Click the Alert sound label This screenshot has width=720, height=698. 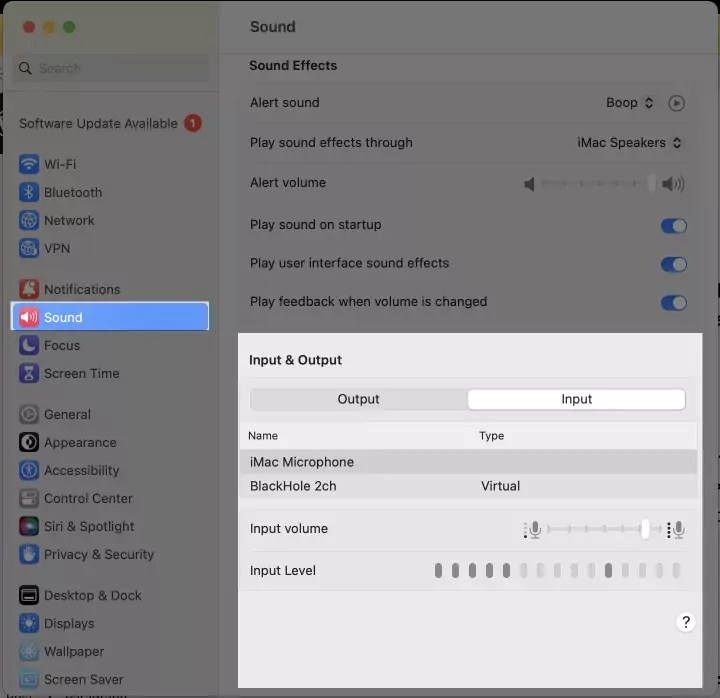pos(285,102)
